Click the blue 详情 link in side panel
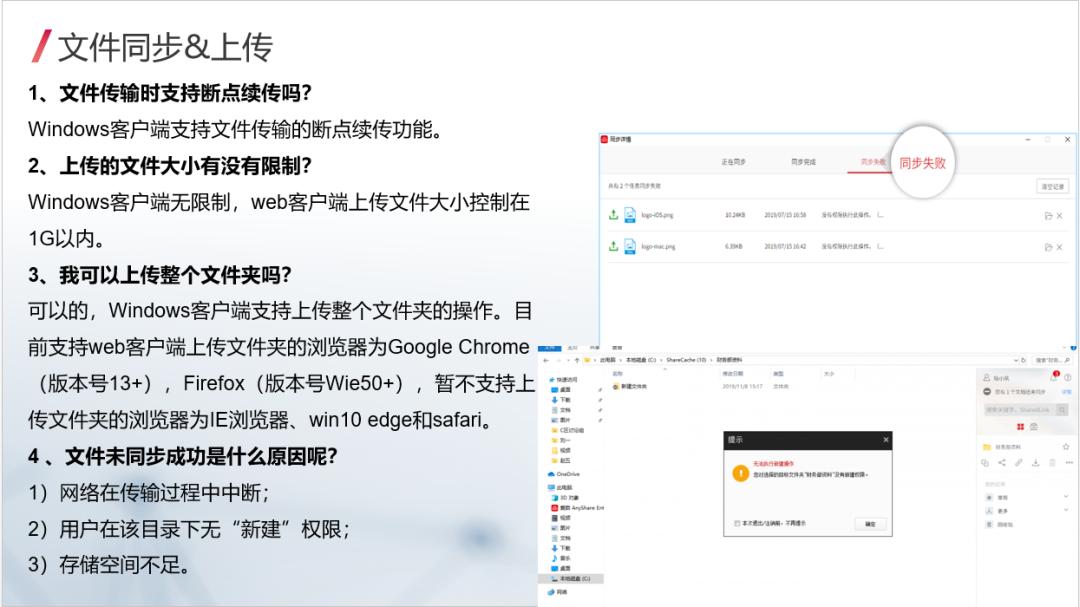This screenshot has width=1080, height=607. pyautogui.click(x=1067, y=391)
